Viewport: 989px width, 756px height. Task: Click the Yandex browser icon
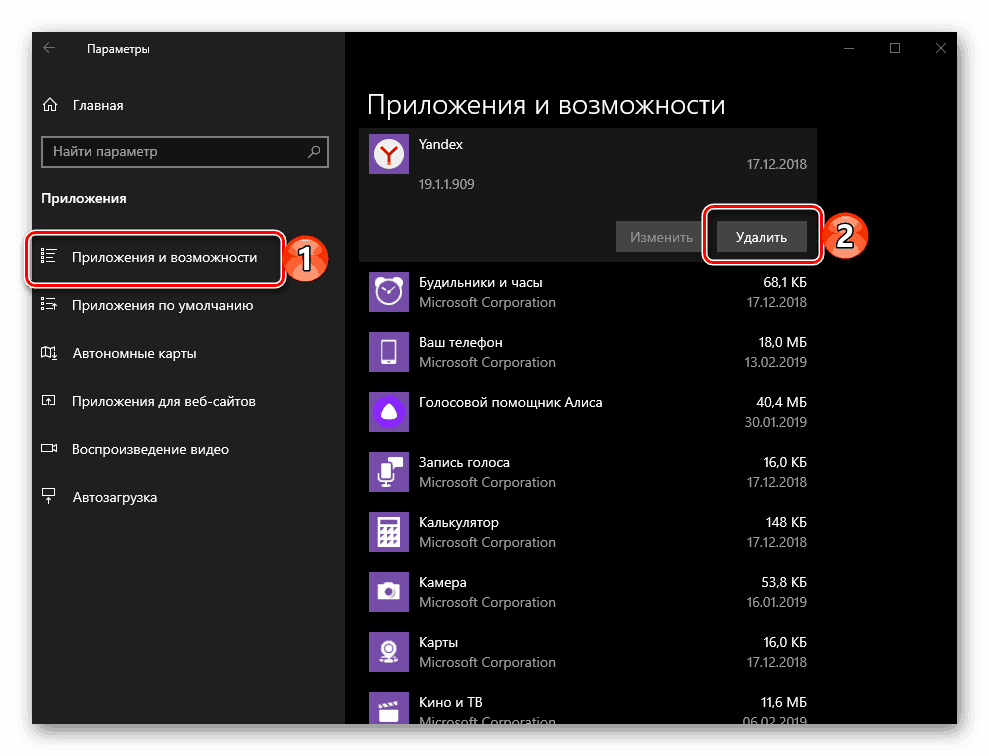(x=389, y=154)
